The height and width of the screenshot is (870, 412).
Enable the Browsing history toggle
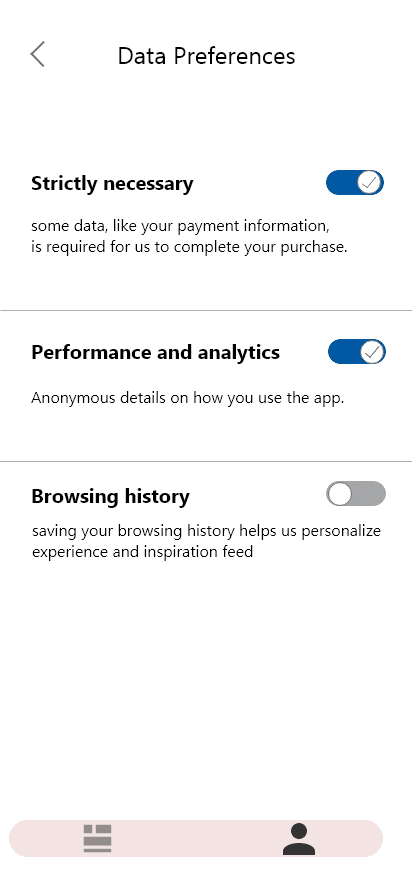(356, 494)
